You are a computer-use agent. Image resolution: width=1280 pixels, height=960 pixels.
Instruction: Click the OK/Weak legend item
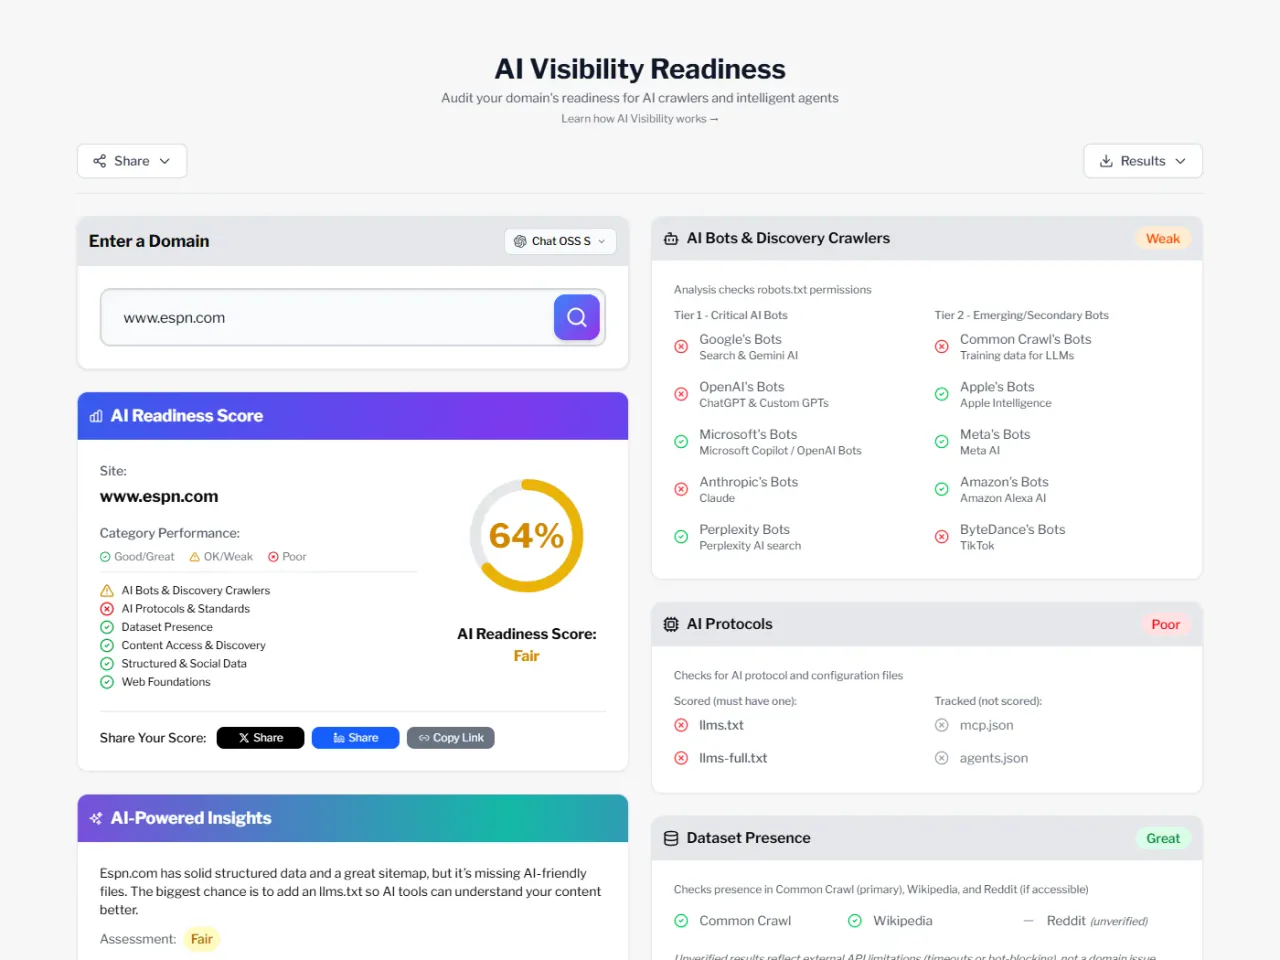(x=221, y=557)
